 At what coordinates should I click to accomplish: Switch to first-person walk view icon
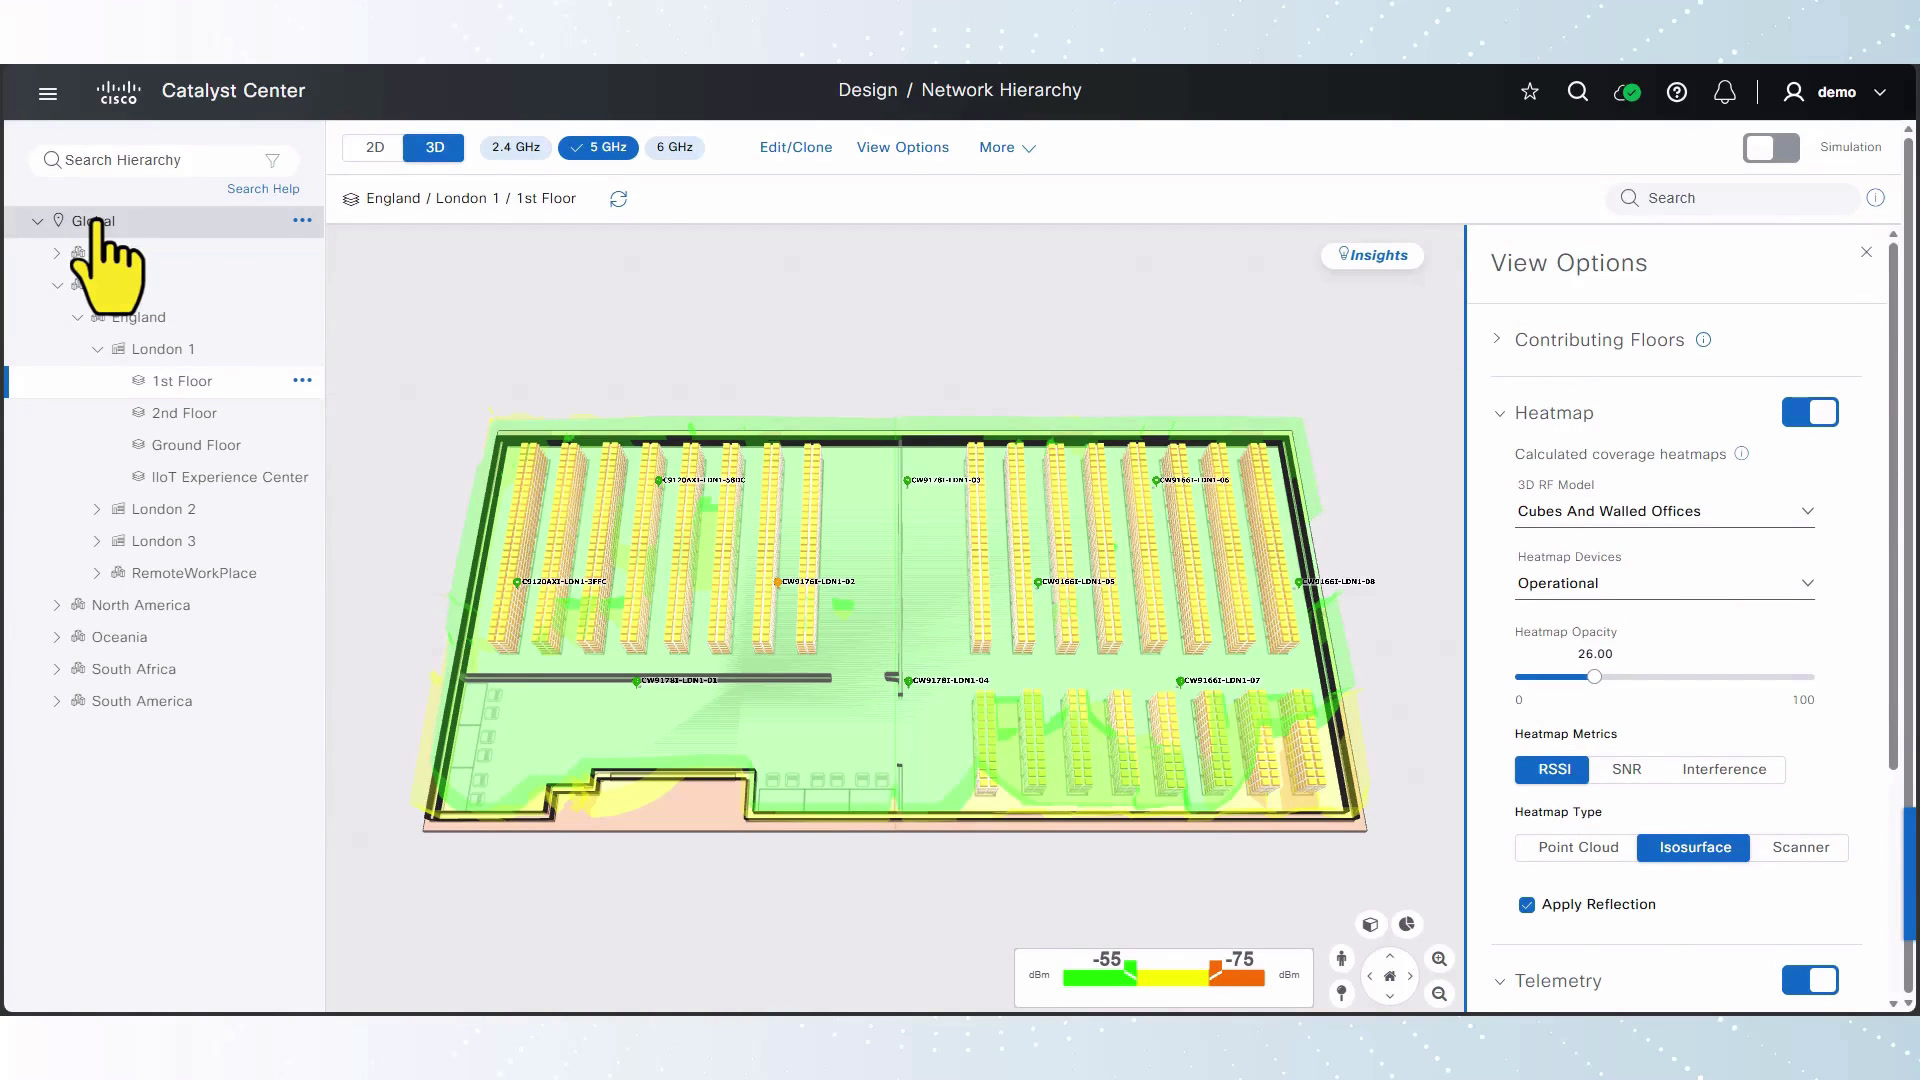(1342, 959)
